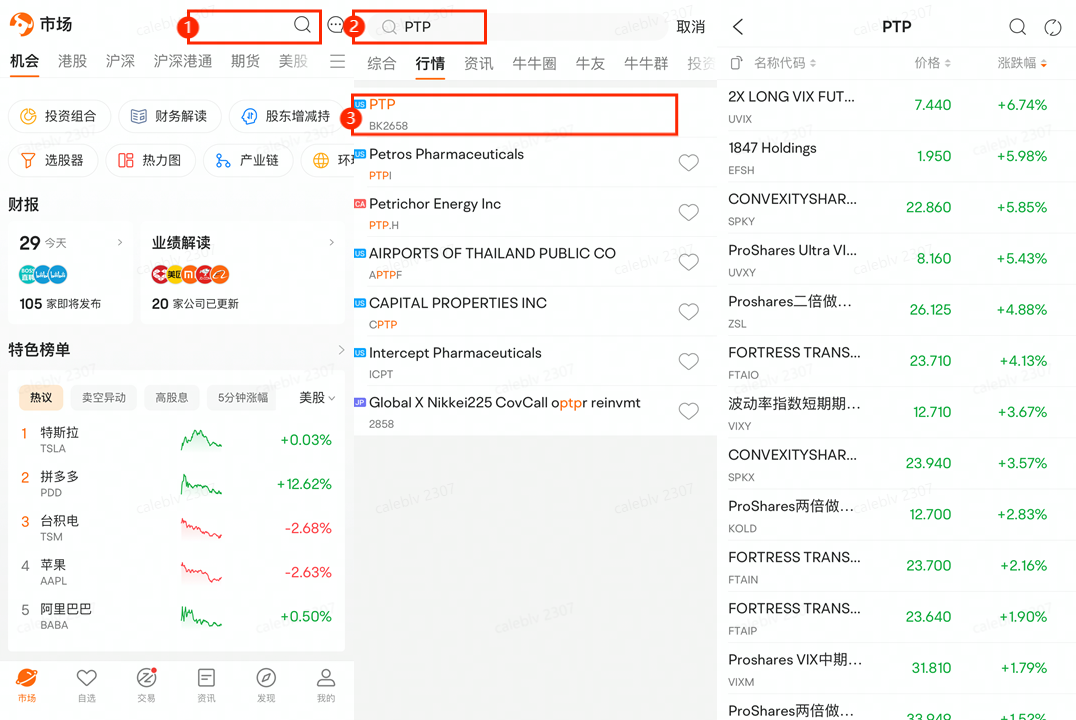1076x720 pixels.
Task: Open 热力图 heat map
Action: 150,161
